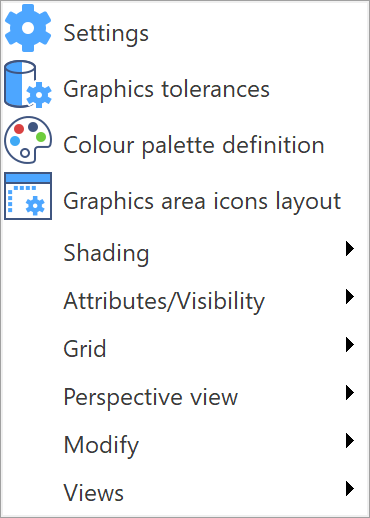This screenshot has height=518, width=370.
Task: Expand the Views submenu arrow
Action: 350,489
